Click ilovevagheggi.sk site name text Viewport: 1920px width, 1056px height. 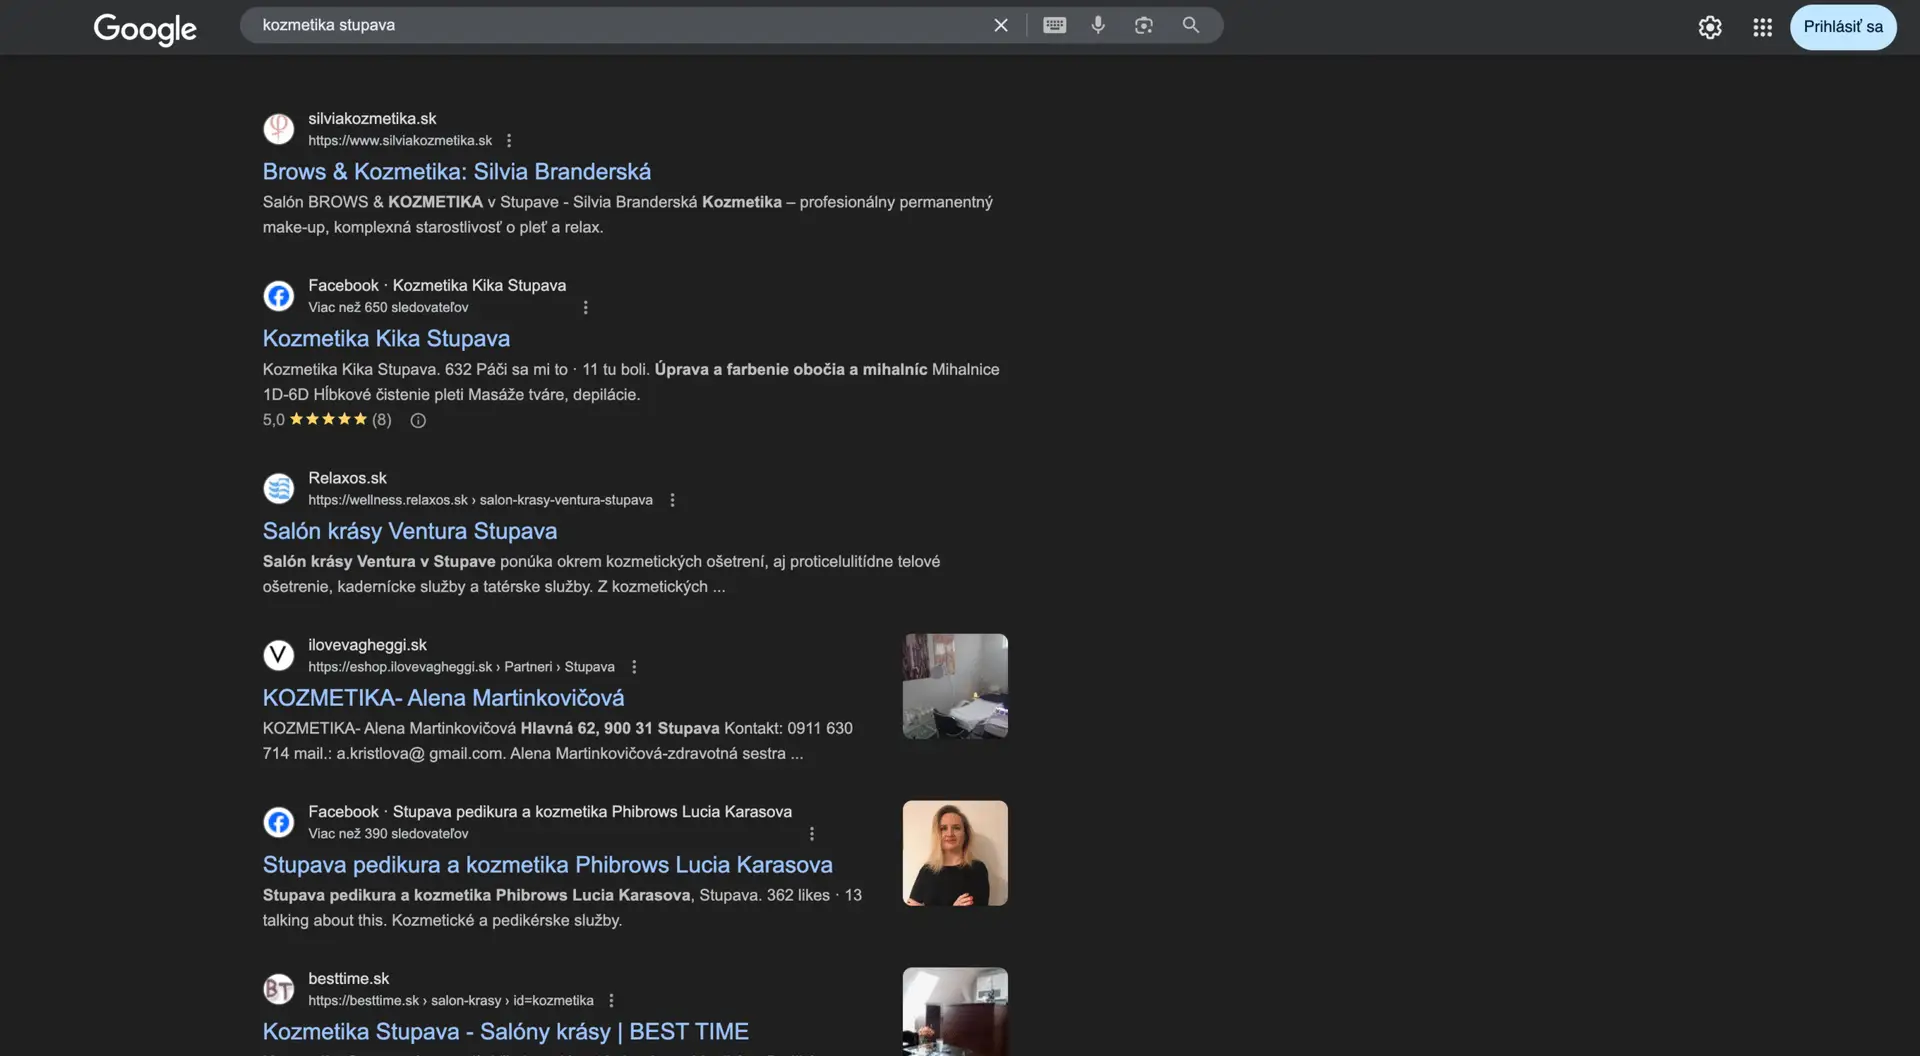click(367, 645)
